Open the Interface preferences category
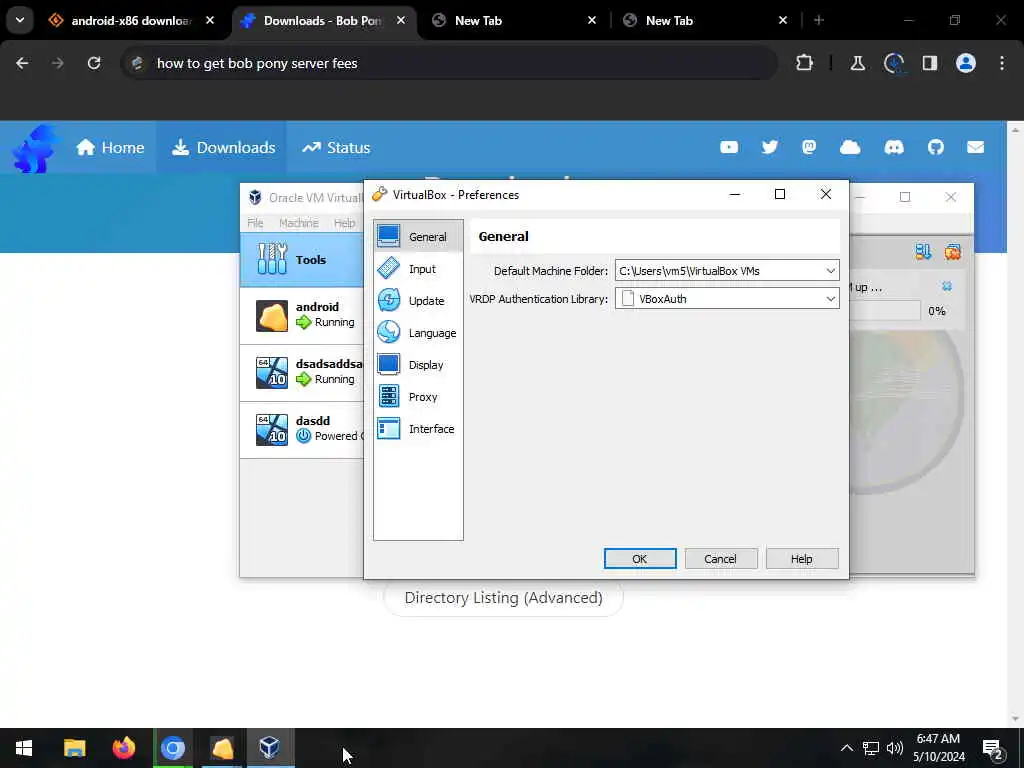Viewport: 1024px width, 768px height. [x=418, y=428]
